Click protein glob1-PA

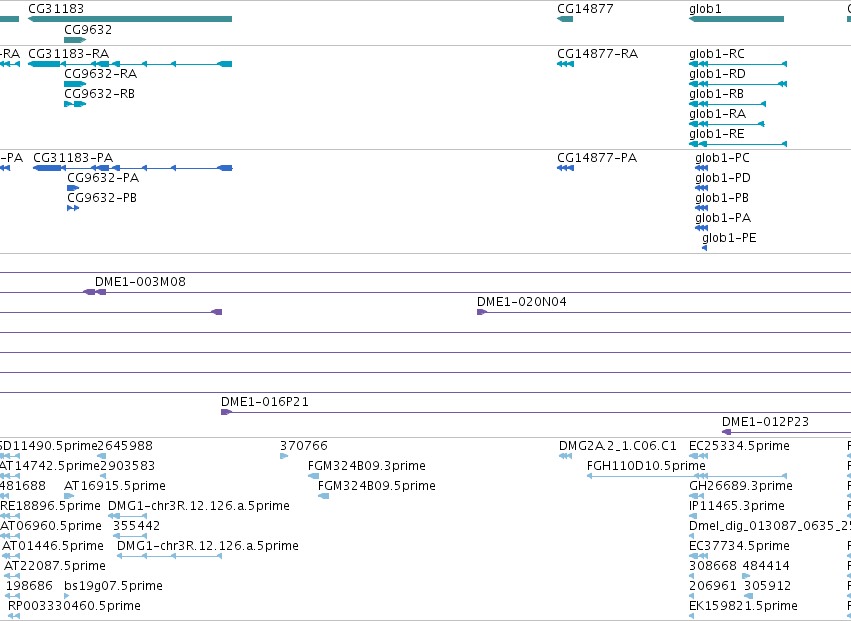coord(723,218)
